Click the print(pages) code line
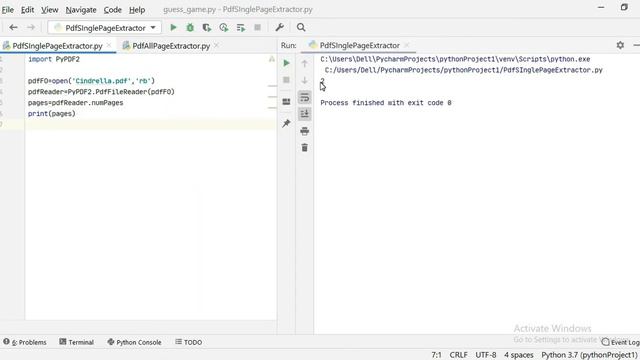This screenshot has width=640, height=360. click(52, 113)
